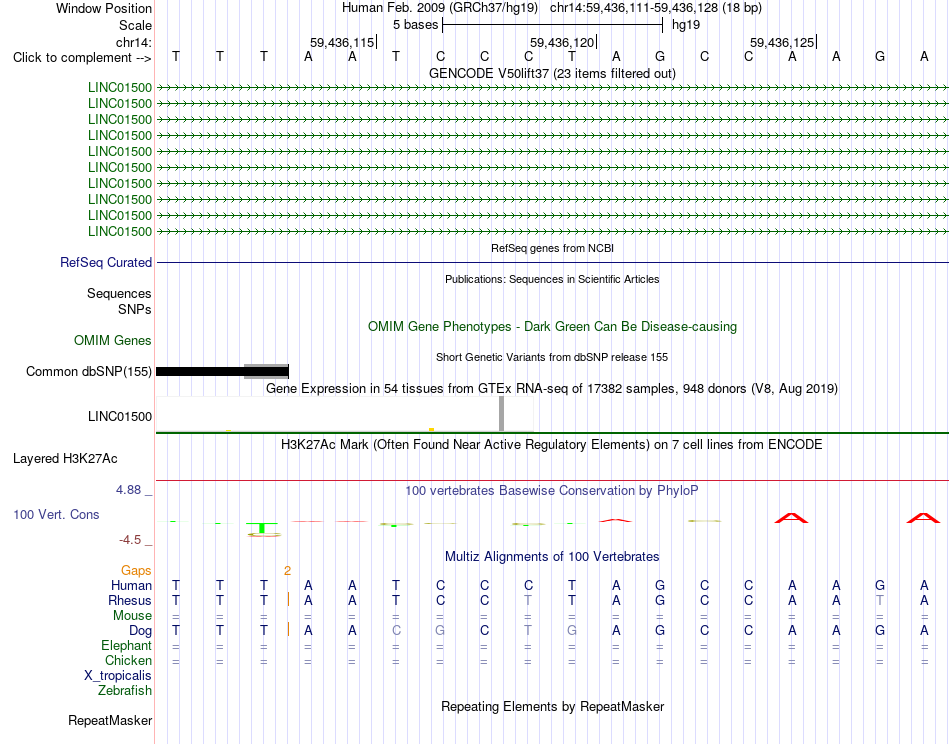Click the LINC01500 GTEx expression track label
The width and height of the screenshot is (950, 744).
pyautogui.click(x=120, y=416)
